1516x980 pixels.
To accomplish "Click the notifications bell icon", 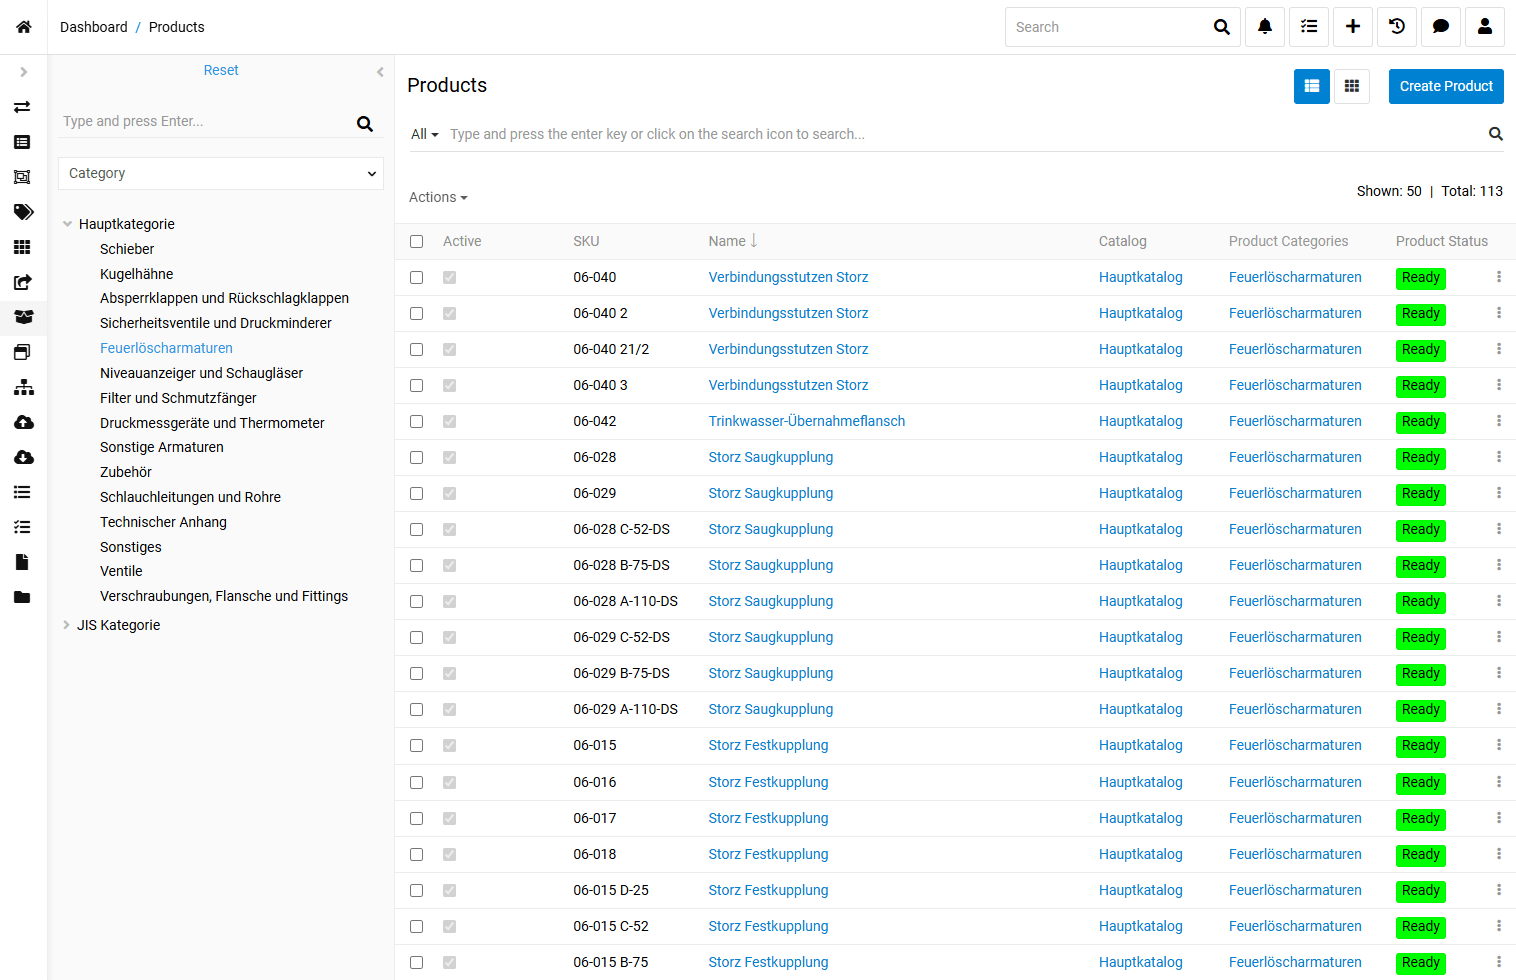I will [1265, 27].
